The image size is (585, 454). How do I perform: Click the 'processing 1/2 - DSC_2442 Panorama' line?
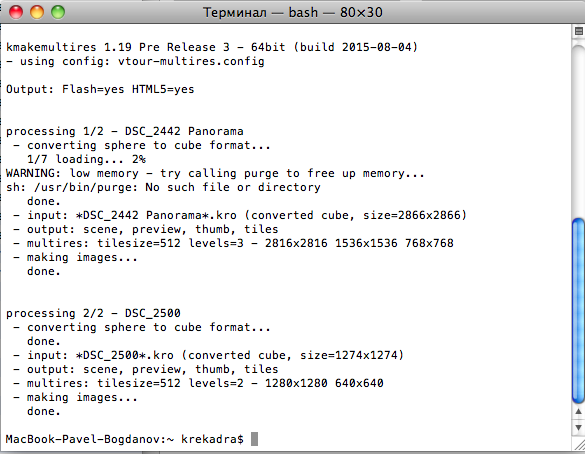125,131
